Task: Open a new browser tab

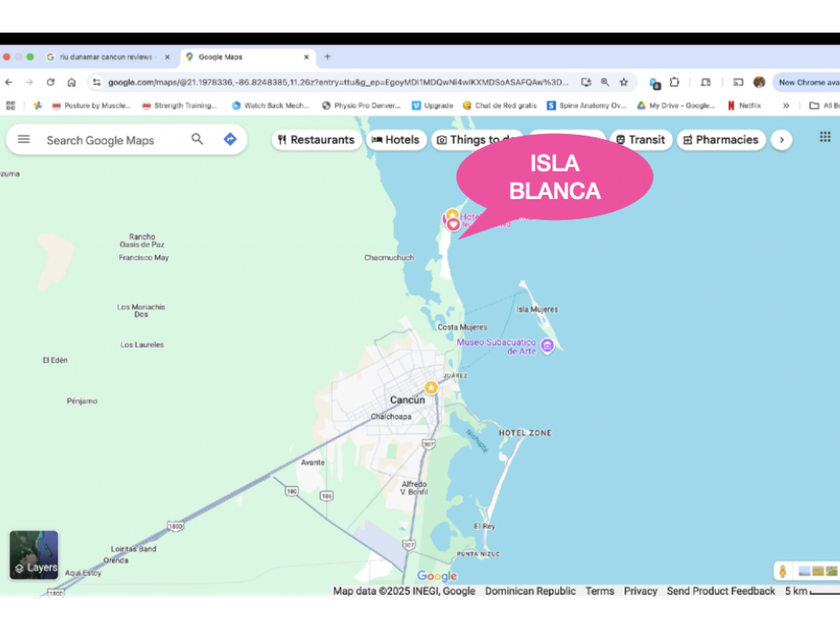Action: pyautogui.click(x=327, y=56)
